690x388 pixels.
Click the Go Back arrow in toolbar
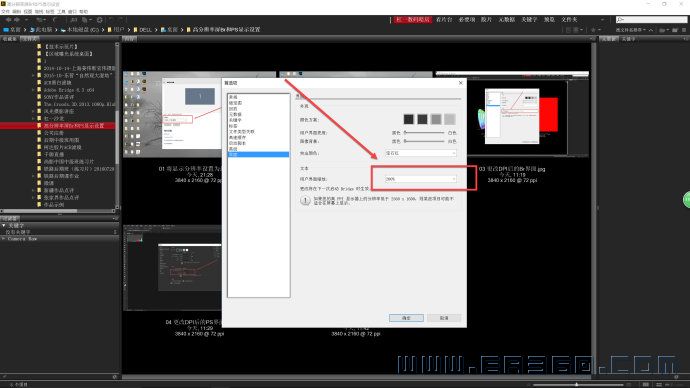pos(8,20)
